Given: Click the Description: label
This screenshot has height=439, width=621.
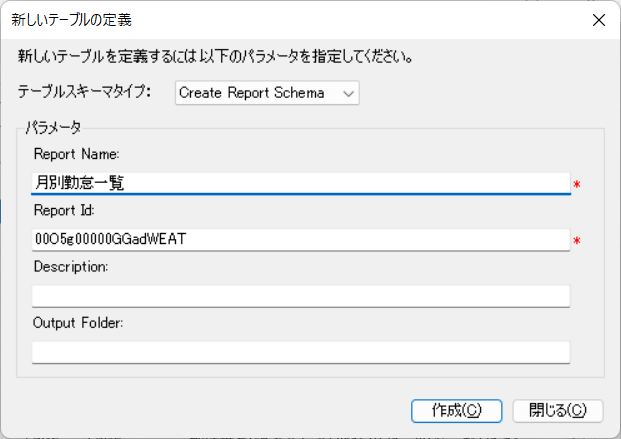Looking at the screenshot, I should [x=71, y=267].
